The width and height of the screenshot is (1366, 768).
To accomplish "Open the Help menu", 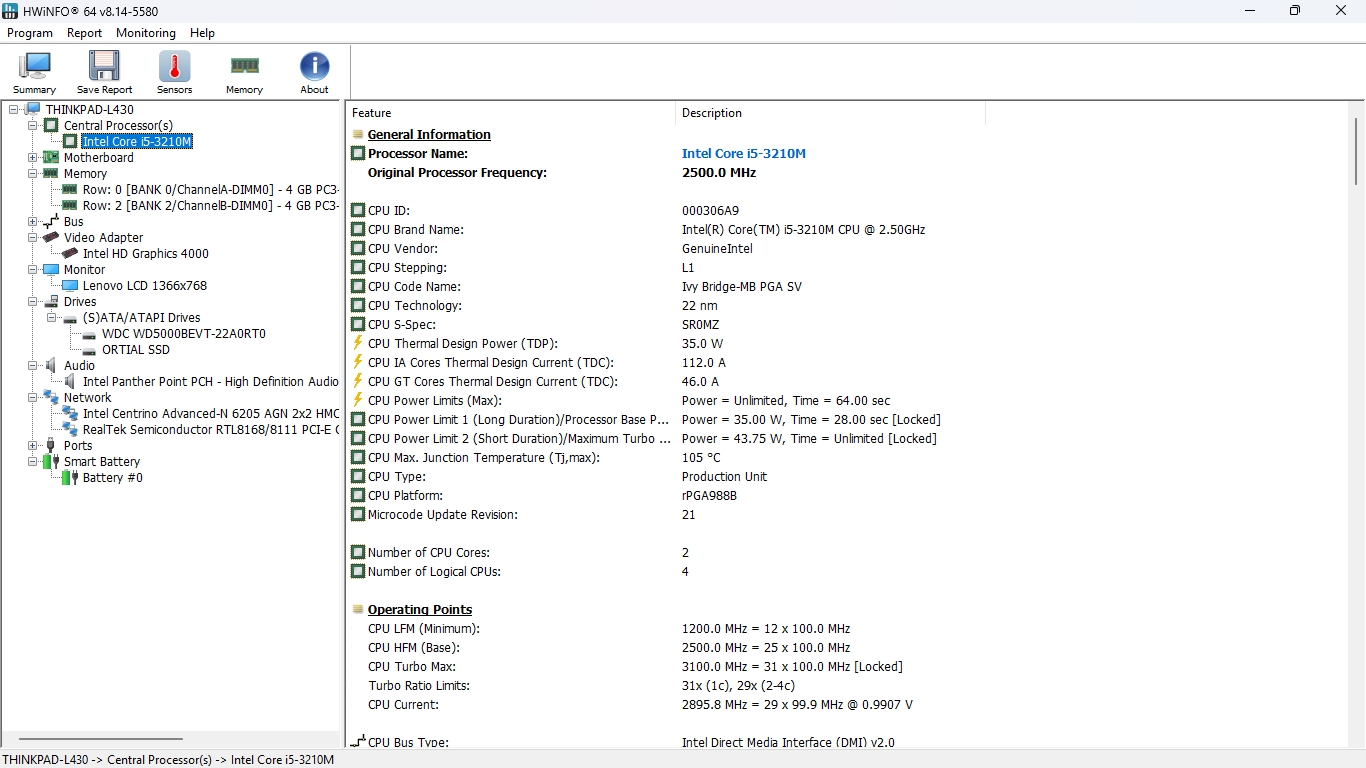I will (203, 33).
